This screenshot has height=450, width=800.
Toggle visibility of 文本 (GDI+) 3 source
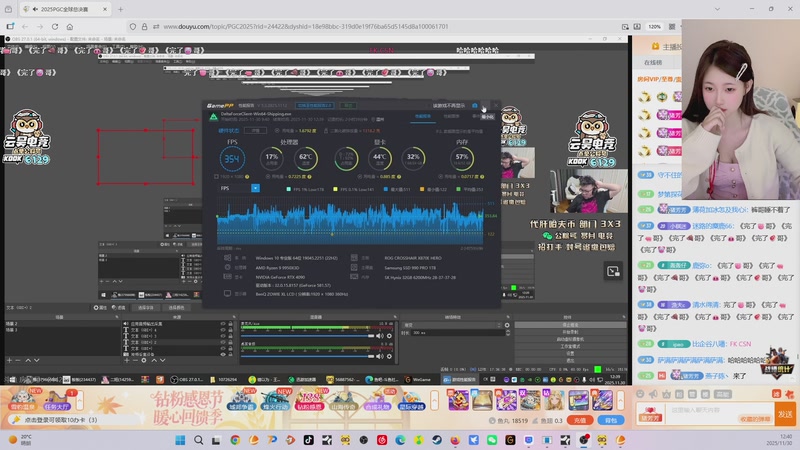coord(222,336)
